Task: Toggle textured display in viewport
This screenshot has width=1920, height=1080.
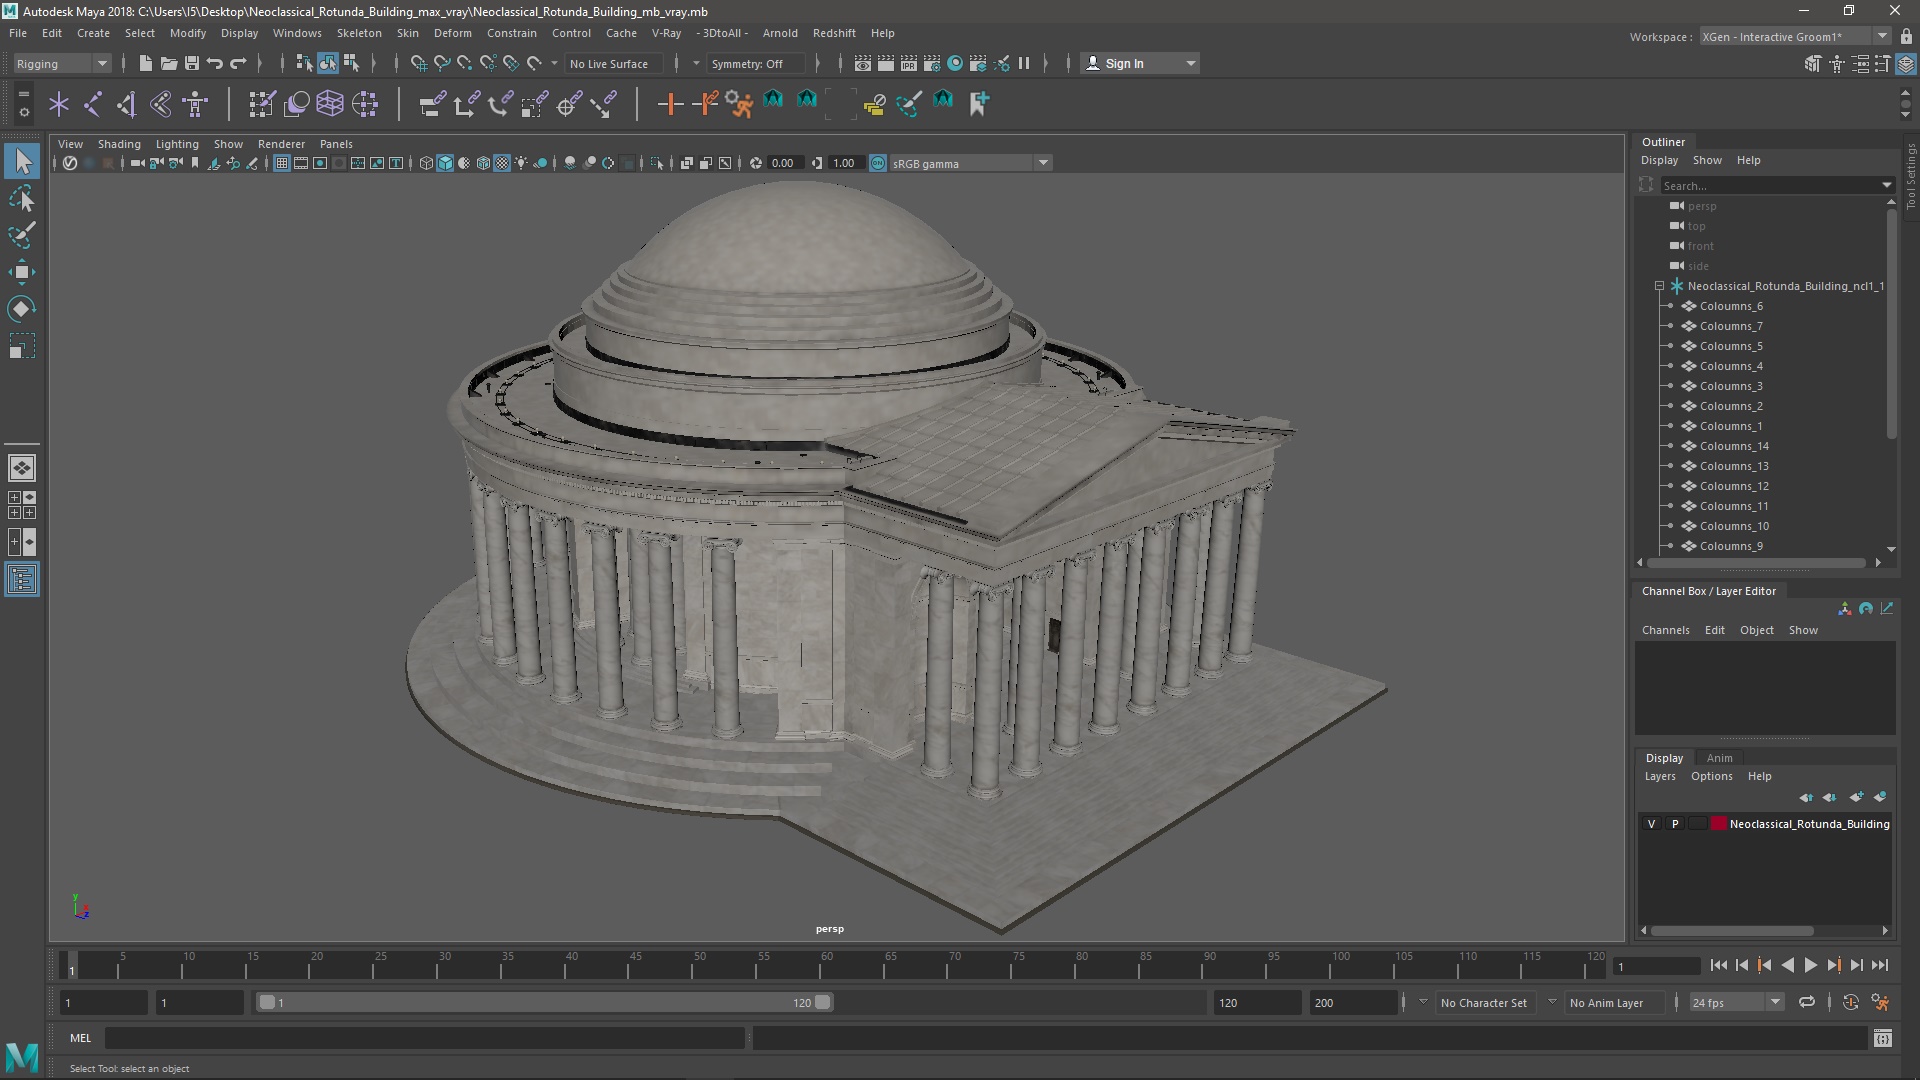Action: [x=502, y=163]
